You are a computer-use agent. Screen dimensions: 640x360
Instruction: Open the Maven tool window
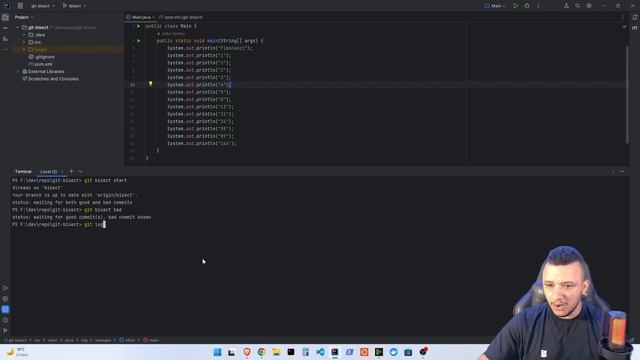point(635,28)
